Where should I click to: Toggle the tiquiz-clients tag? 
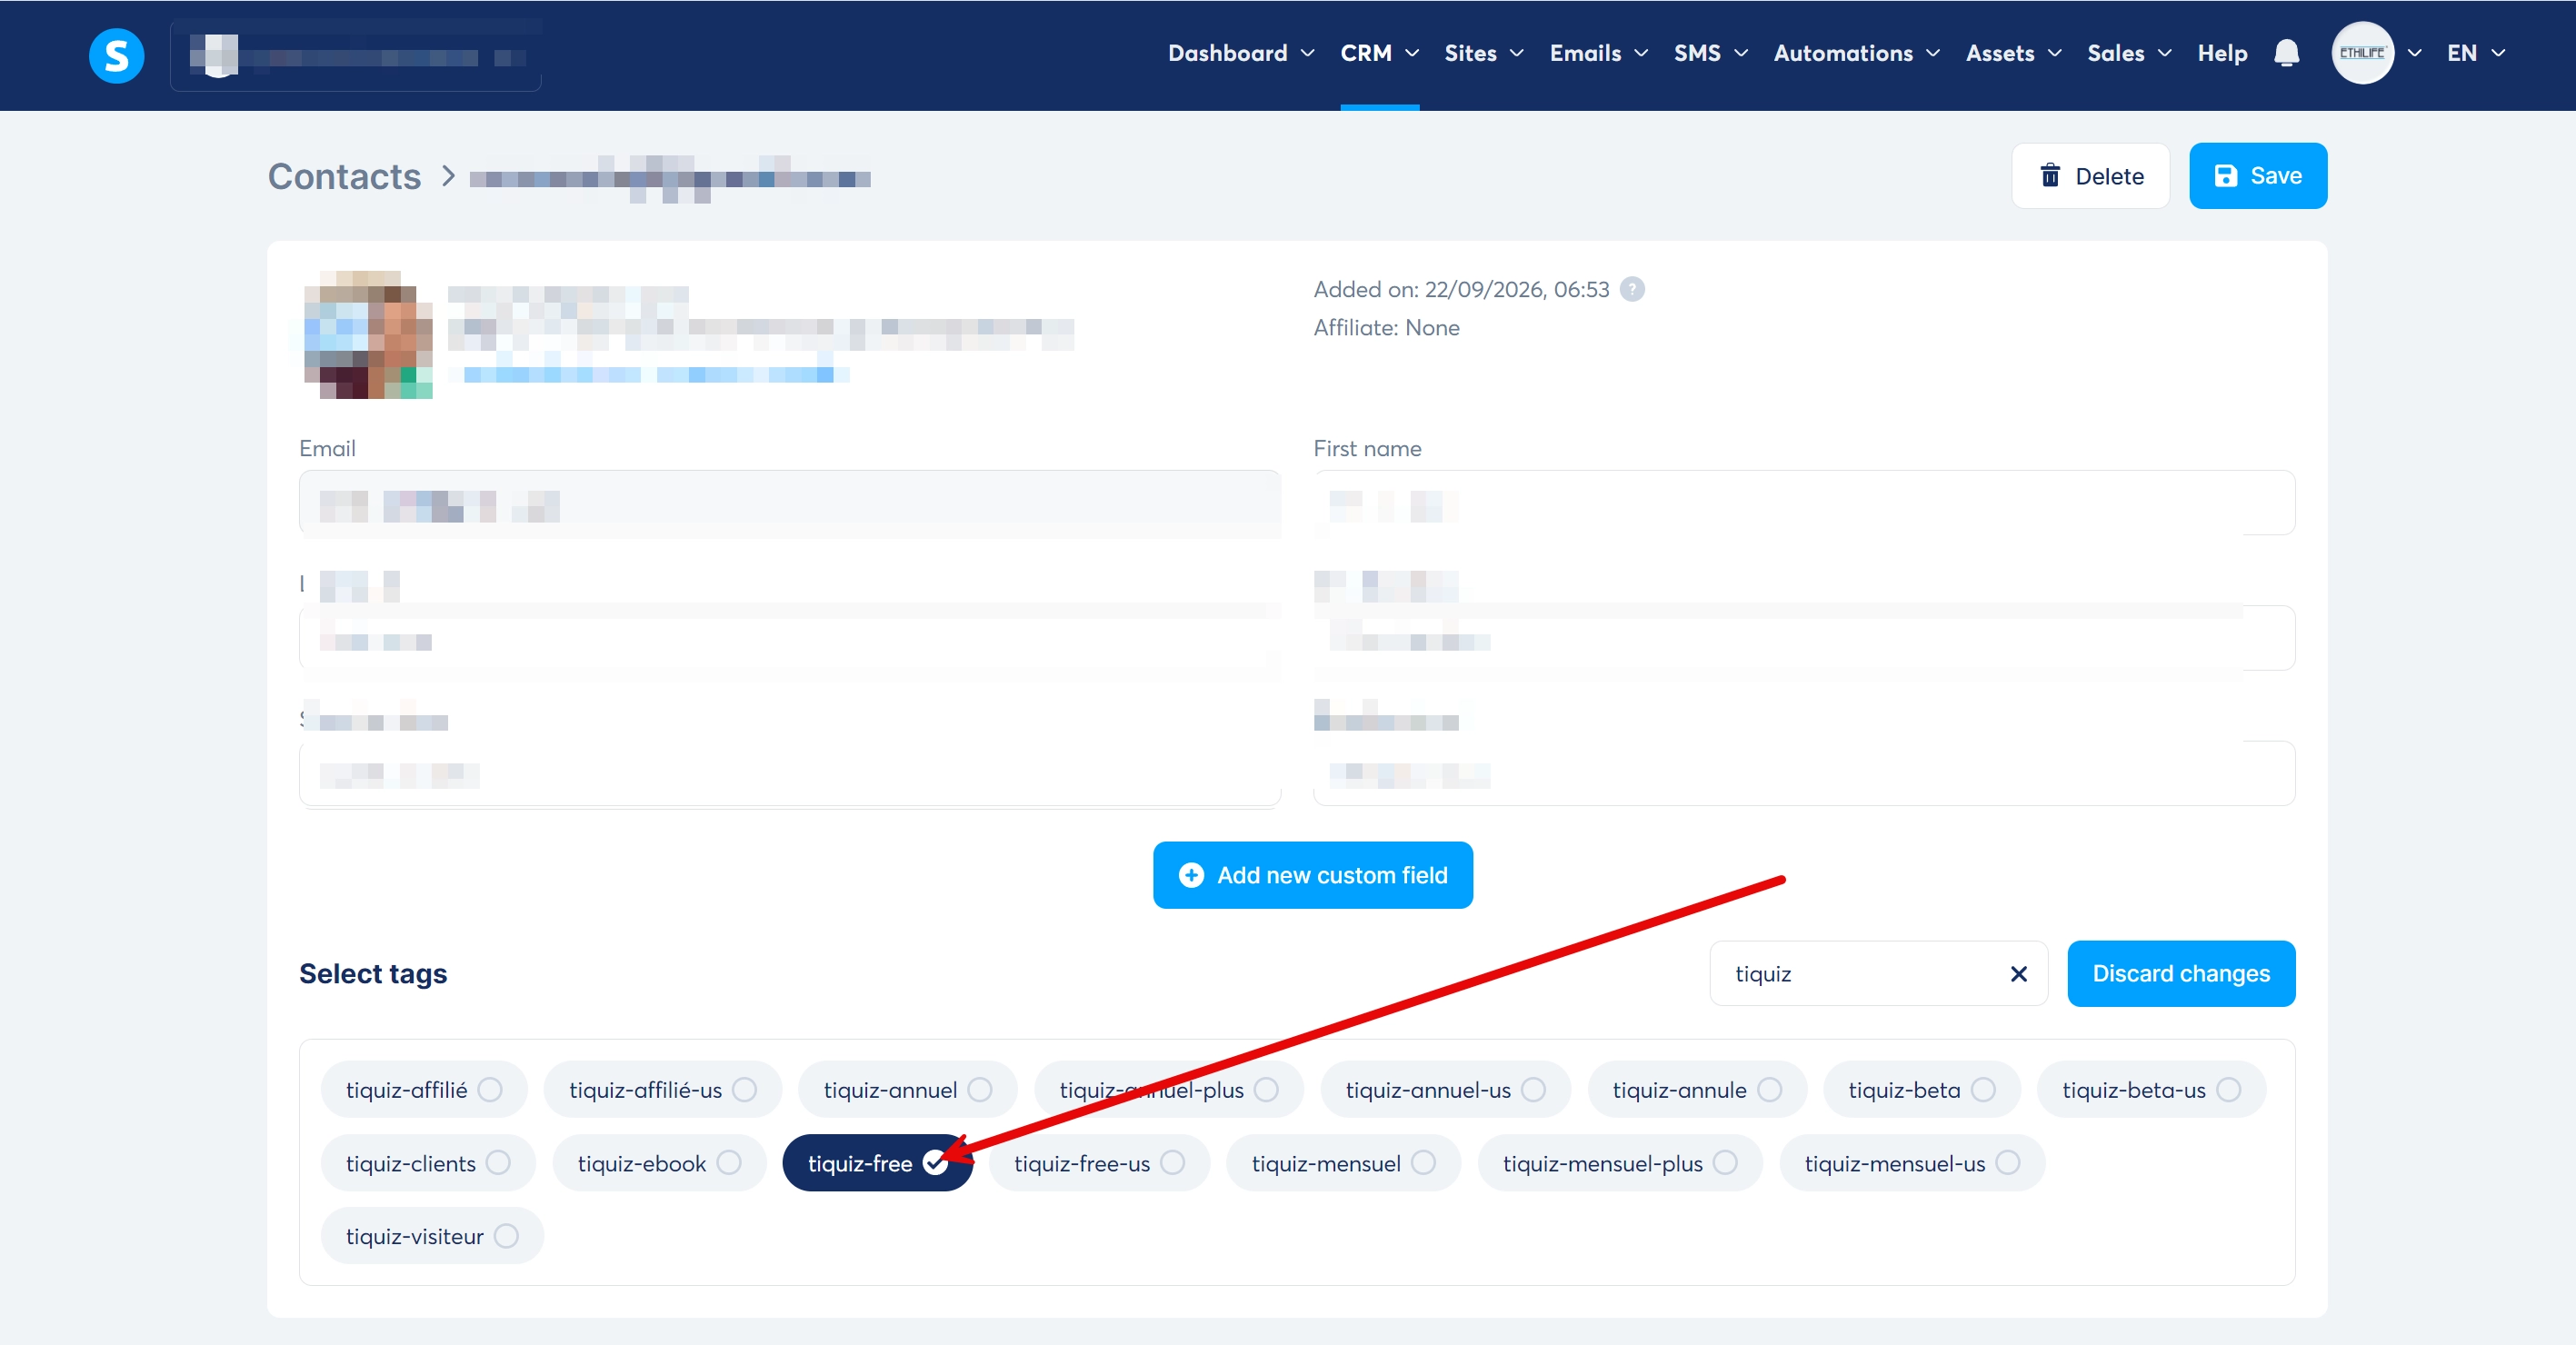(428, 1162)
